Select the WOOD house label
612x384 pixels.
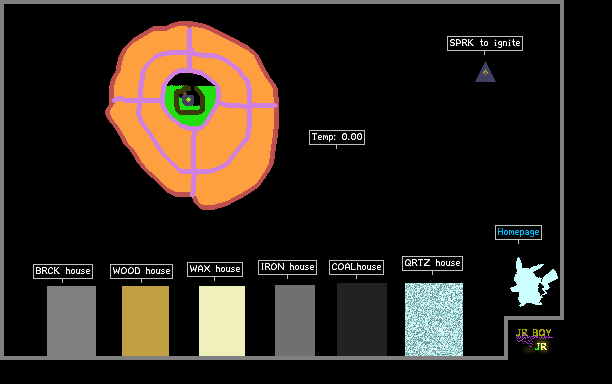[x=141, y=271]
